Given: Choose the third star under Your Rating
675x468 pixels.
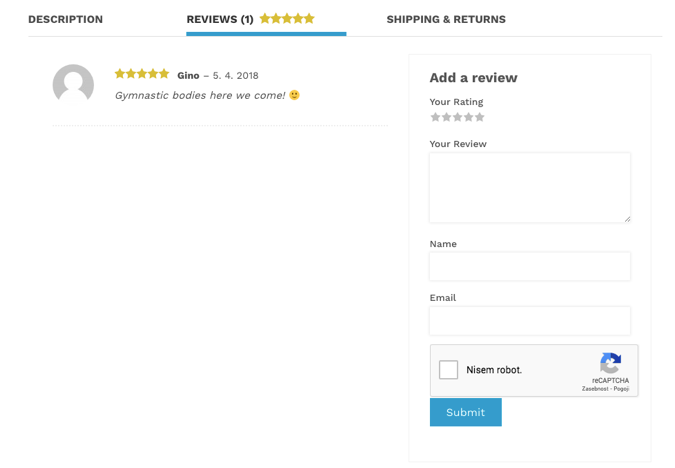Looking at the screenshot, I should coord(458,117).
